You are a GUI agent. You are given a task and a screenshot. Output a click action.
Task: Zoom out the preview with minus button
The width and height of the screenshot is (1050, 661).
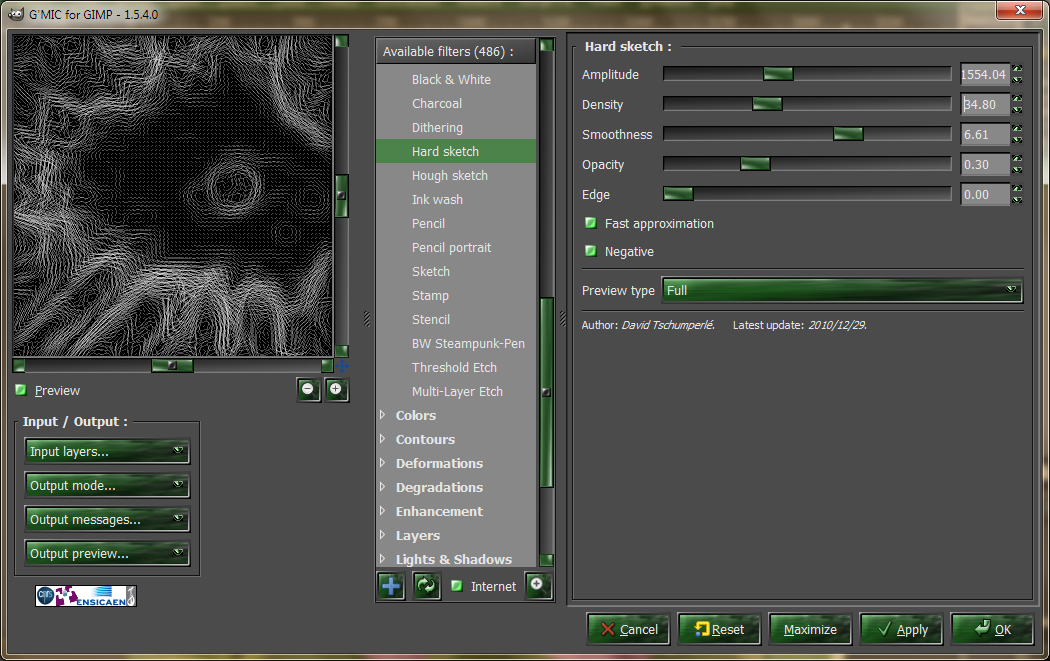pos(308,389)
